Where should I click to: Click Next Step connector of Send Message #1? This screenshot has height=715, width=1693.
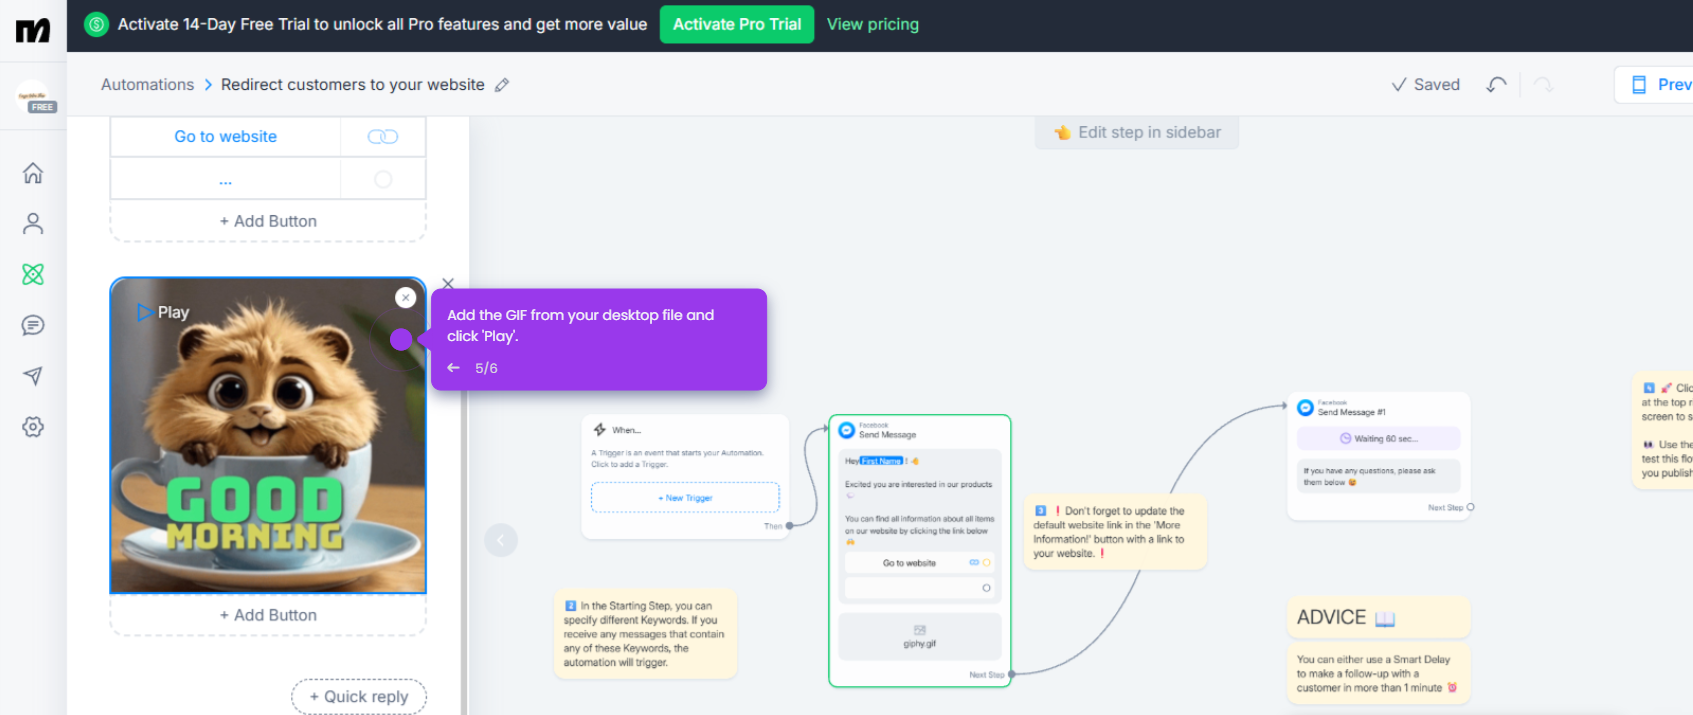(1470, 507)
